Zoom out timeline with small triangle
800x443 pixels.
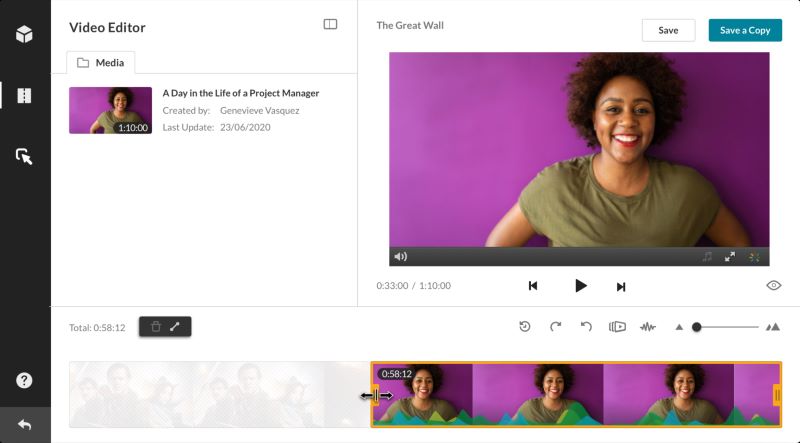pos(679,327)
